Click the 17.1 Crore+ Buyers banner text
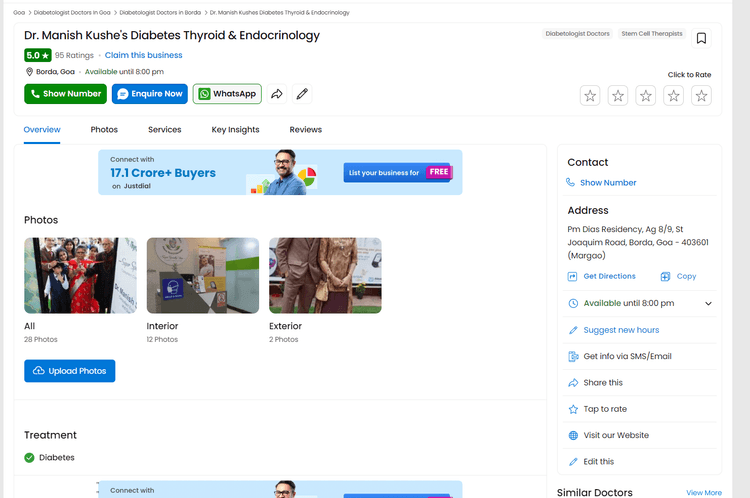This screenshot has height=498, width=750. coord(163,173)
